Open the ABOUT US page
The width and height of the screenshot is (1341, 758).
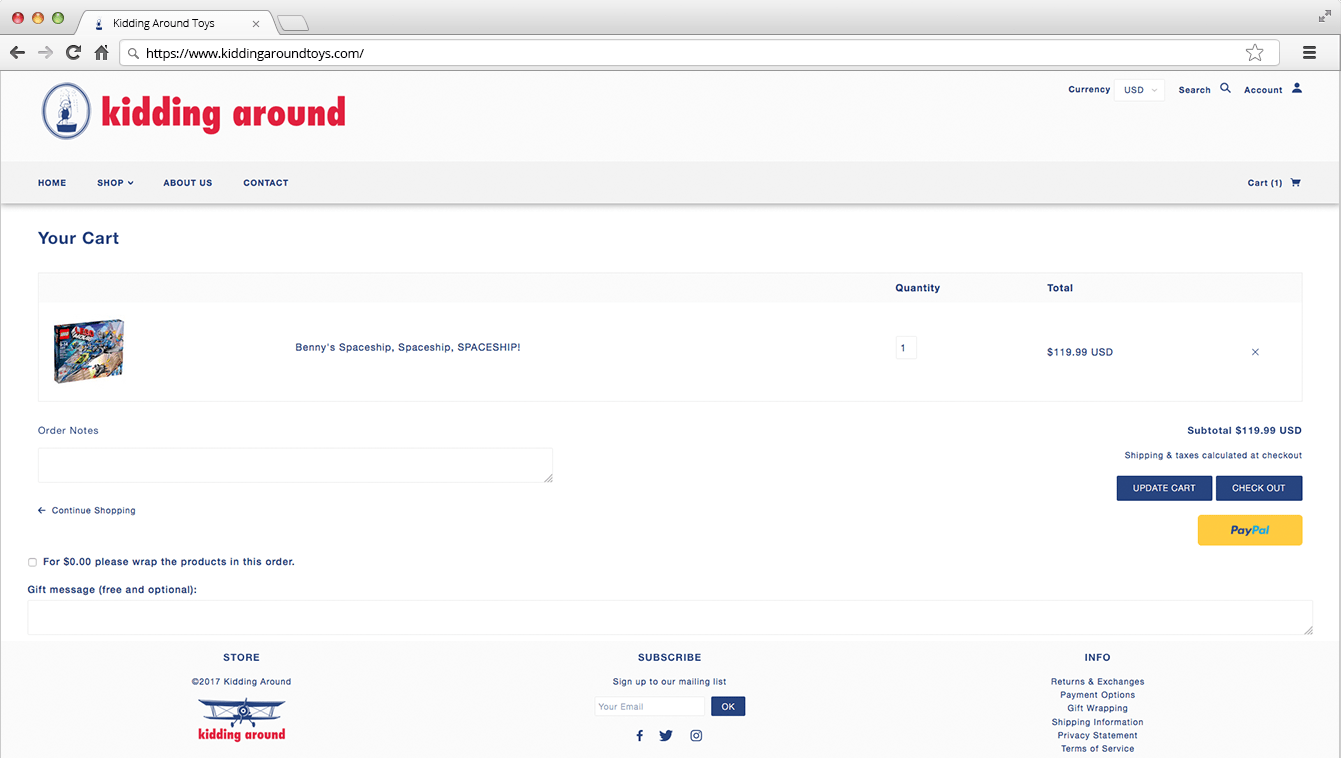click(x=188, y=183)
